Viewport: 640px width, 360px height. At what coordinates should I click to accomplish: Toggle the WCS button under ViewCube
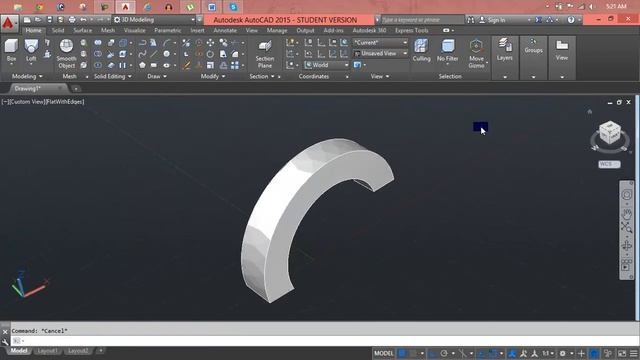pyautogui.click(x=609, y=164)
